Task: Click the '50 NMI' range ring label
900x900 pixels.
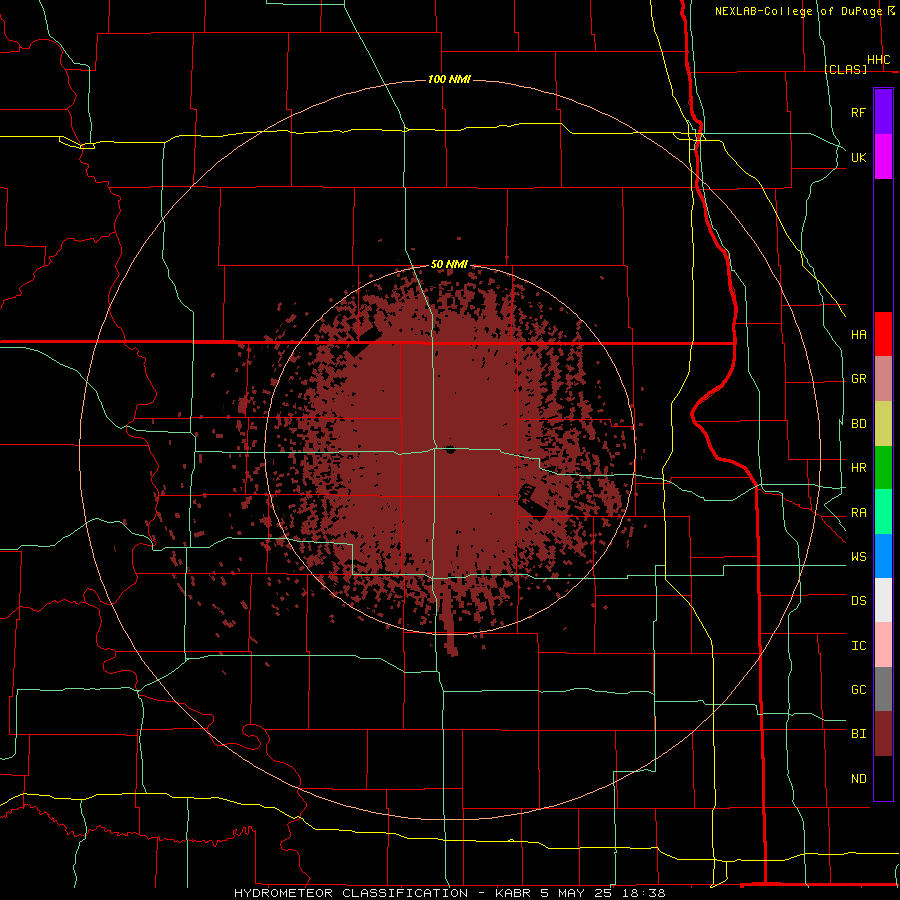Action: pyautogui.click(x=449, y=264)
